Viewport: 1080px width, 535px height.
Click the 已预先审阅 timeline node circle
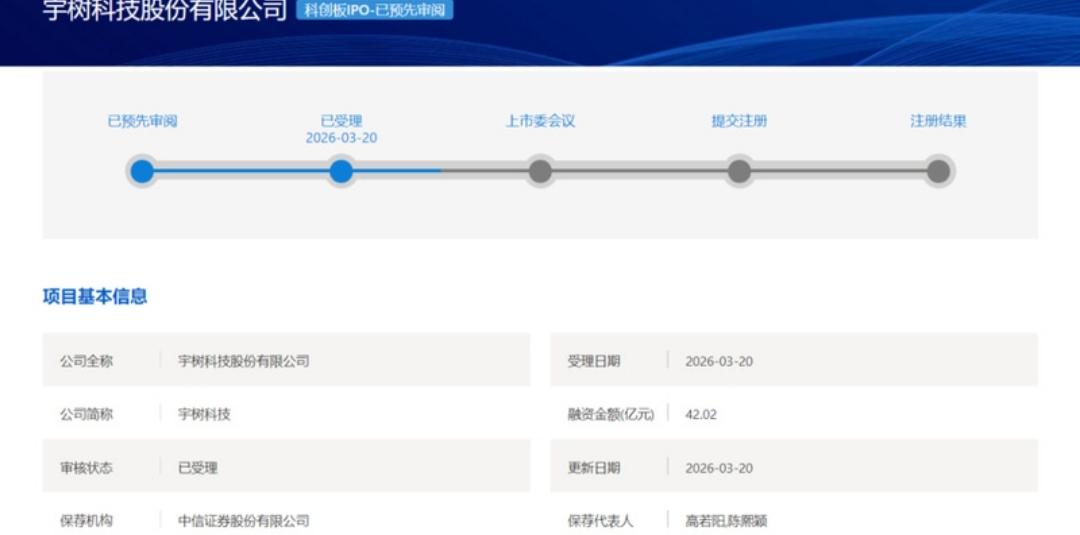tap(142, 171)
